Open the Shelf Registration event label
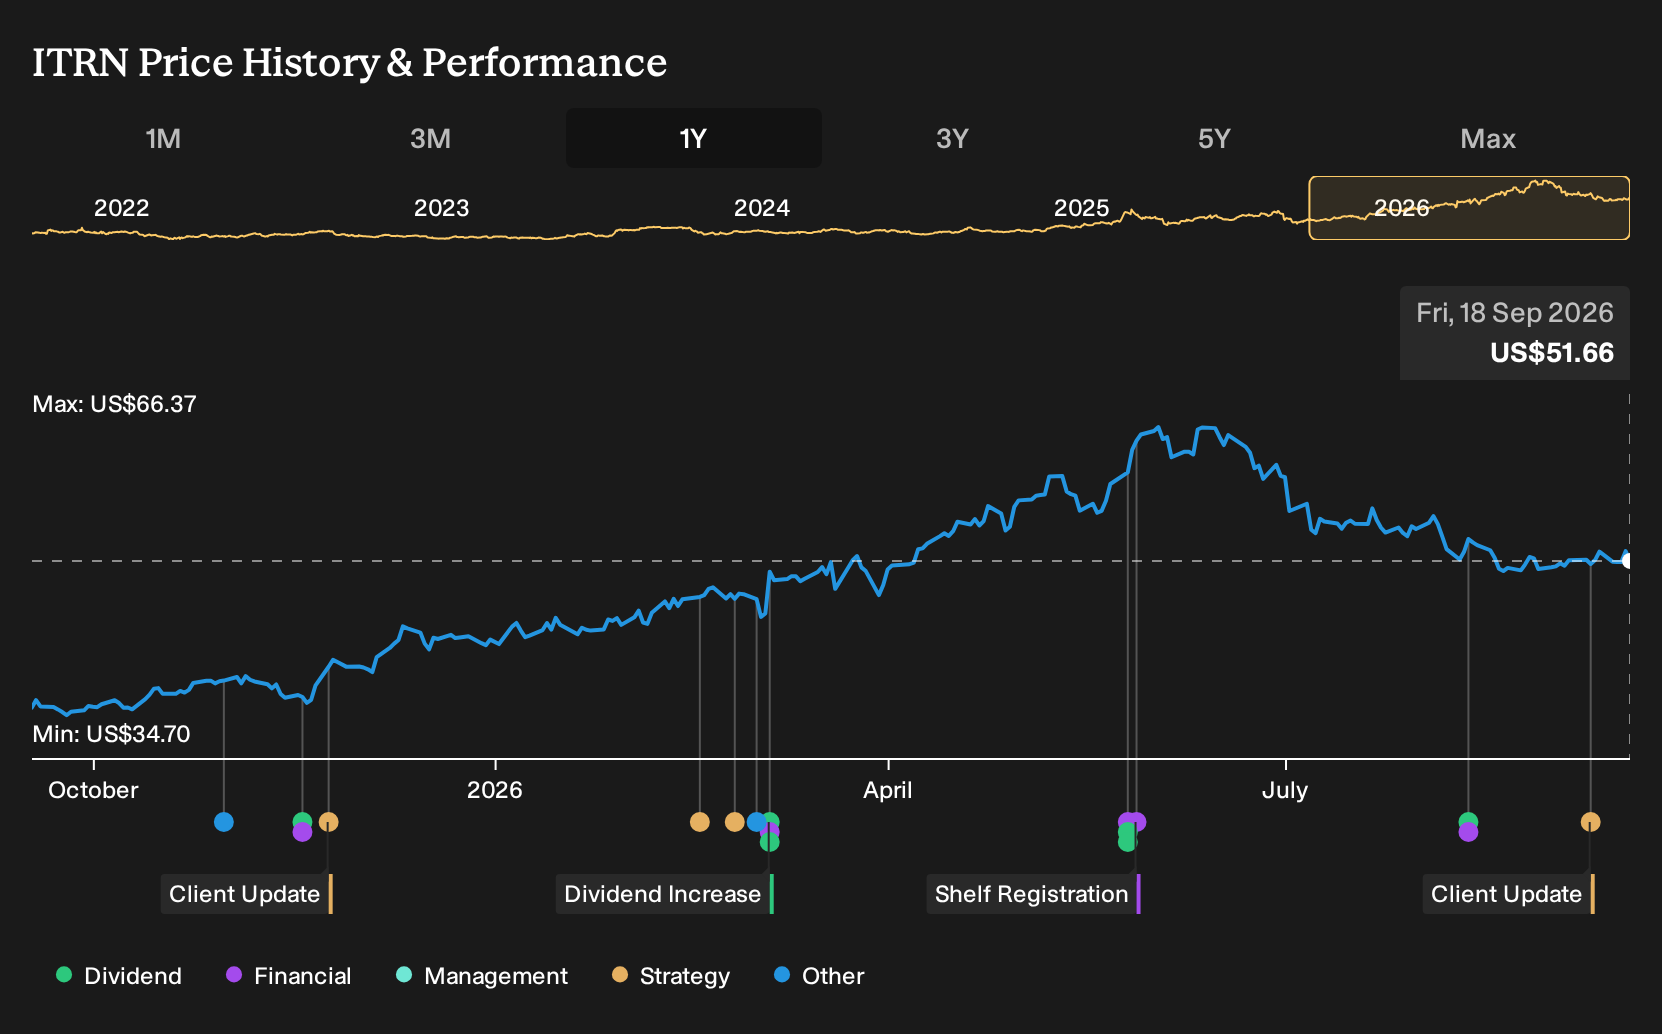The height and width of the screenshot is (1034, 1662). [x=1034, y=894]
